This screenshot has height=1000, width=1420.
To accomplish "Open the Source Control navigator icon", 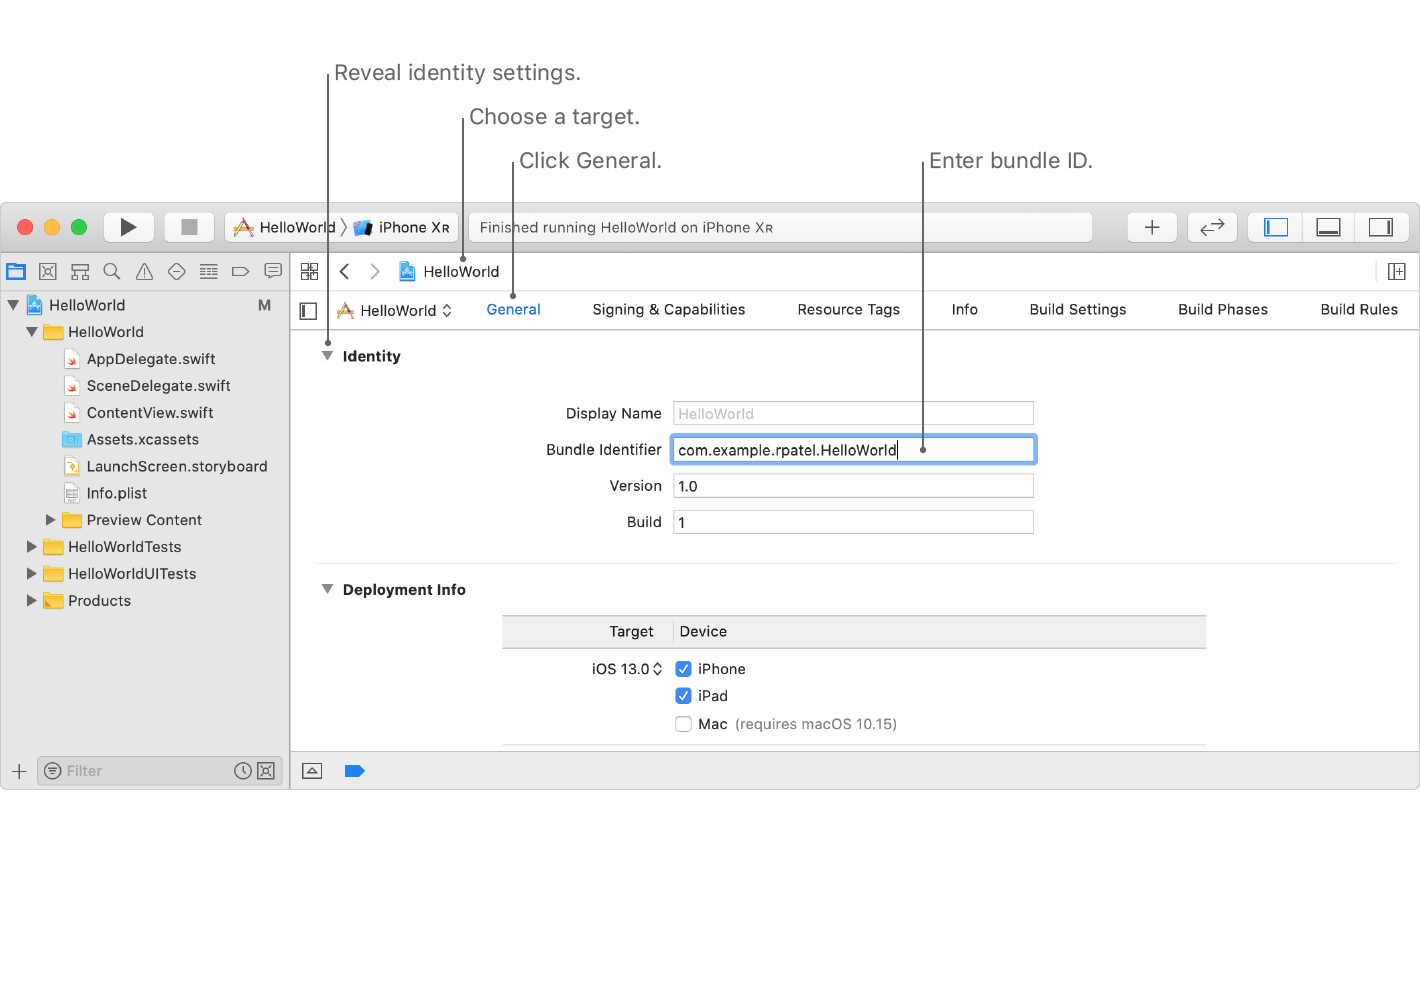I will [x=48, y=271].
